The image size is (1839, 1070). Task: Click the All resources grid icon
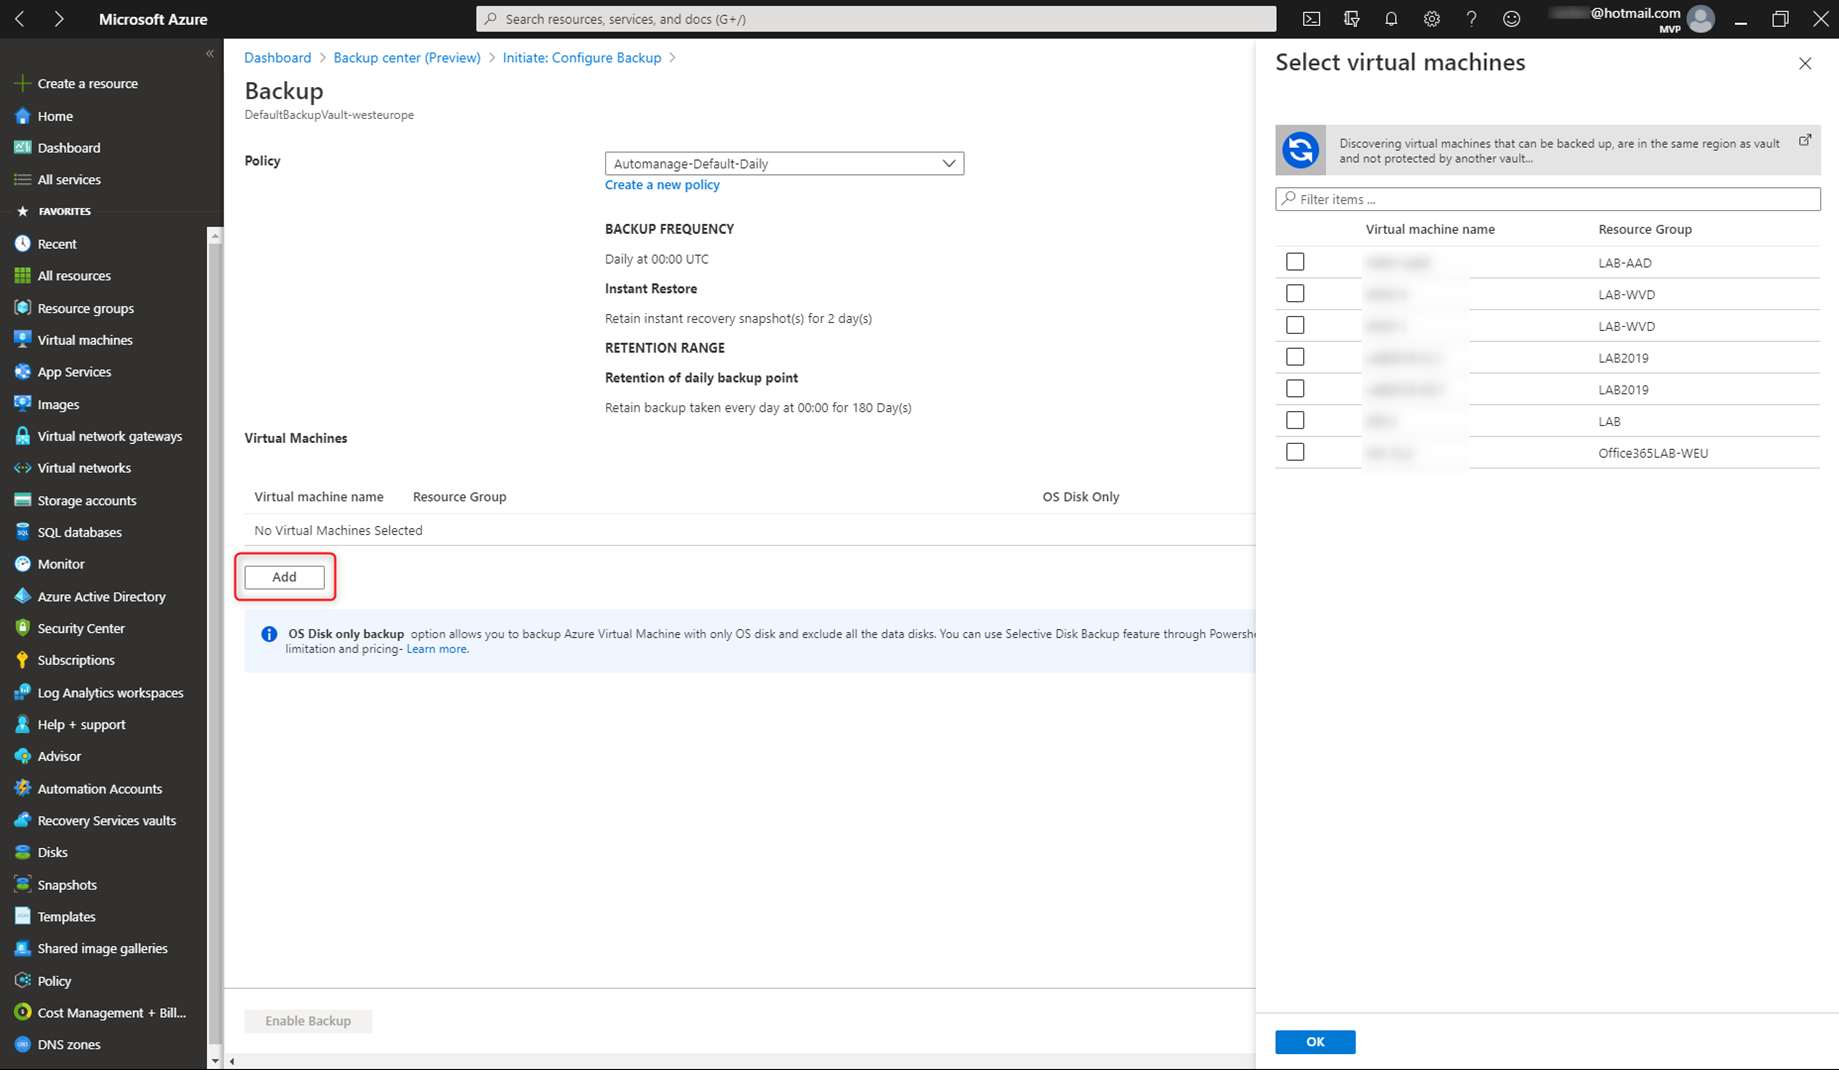click(22, 275)
